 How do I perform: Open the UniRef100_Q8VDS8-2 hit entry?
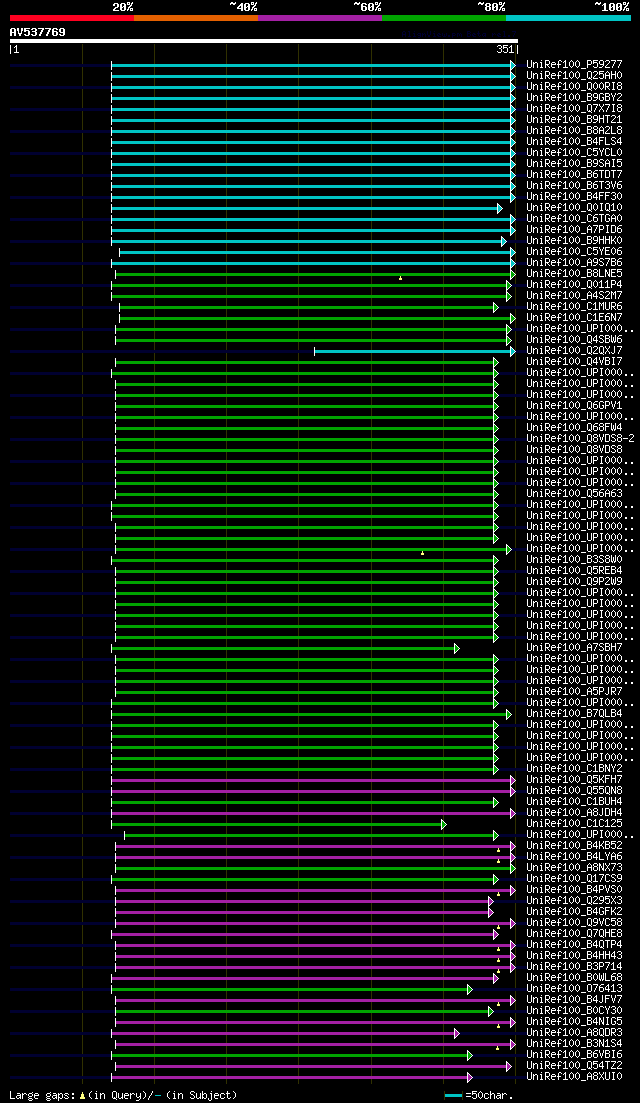click(580, 439)
